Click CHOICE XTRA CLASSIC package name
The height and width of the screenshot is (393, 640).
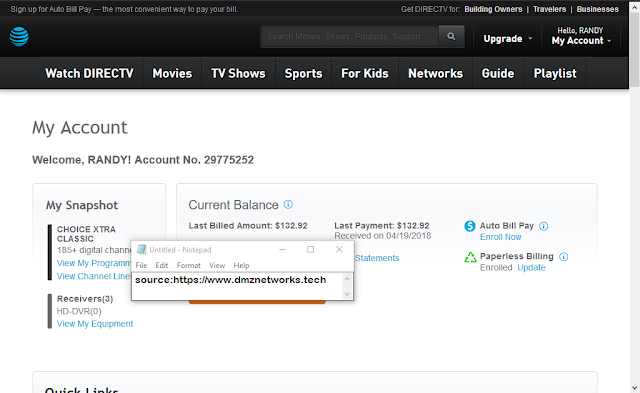86,234
